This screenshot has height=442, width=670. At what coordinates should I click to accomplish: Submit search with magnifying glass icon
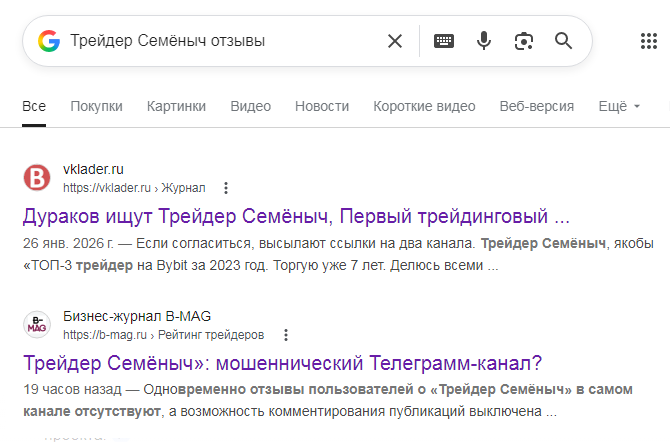click(x=563, y=41)
